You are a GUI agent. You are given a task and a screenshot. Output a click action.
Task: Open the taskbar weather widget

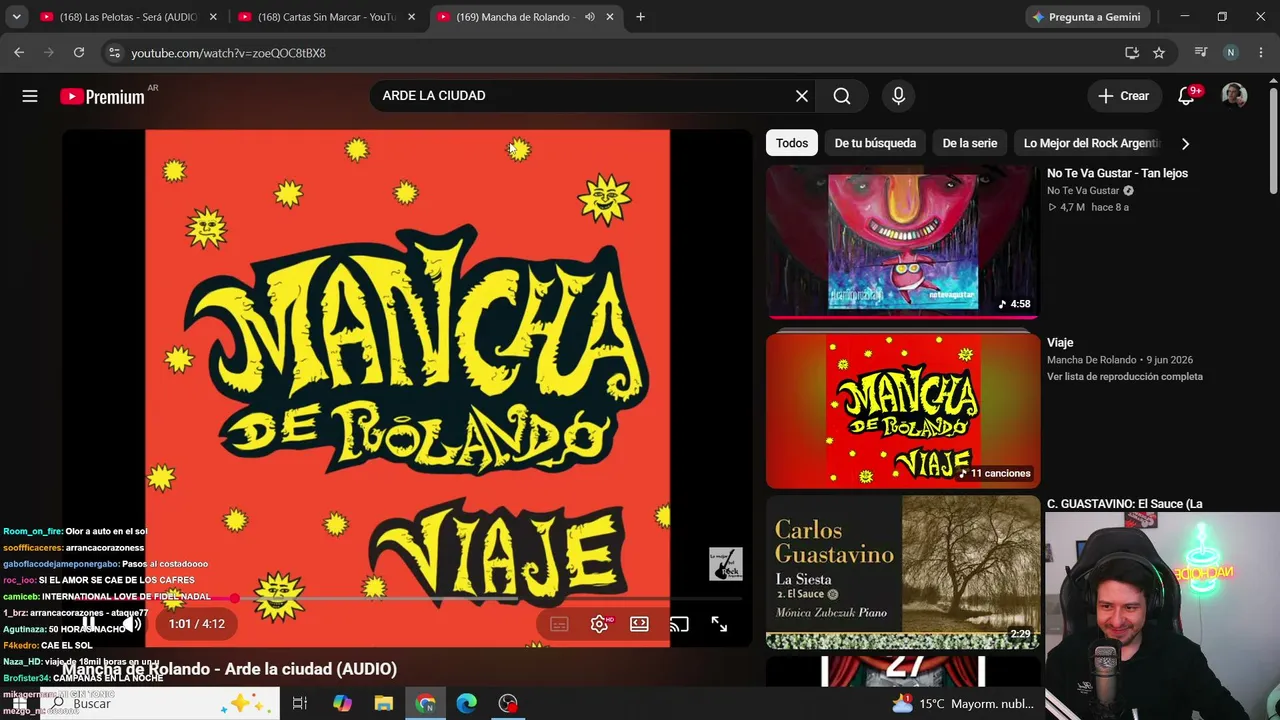click(x=962, y=704)
